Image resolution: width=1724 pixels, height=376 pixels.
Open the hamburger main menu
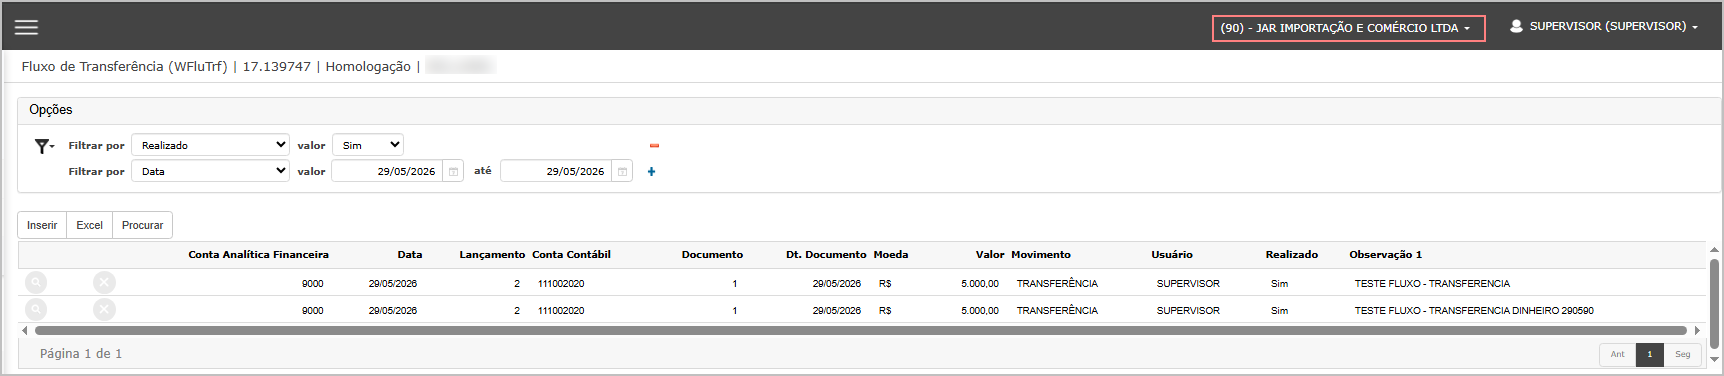[x=26, y=27]
